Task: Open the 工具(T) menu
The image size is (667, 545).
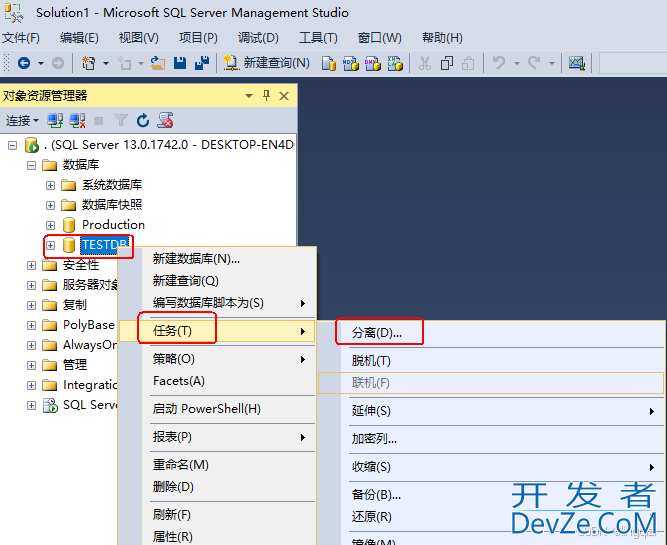Action: click(x=318, y=38)
